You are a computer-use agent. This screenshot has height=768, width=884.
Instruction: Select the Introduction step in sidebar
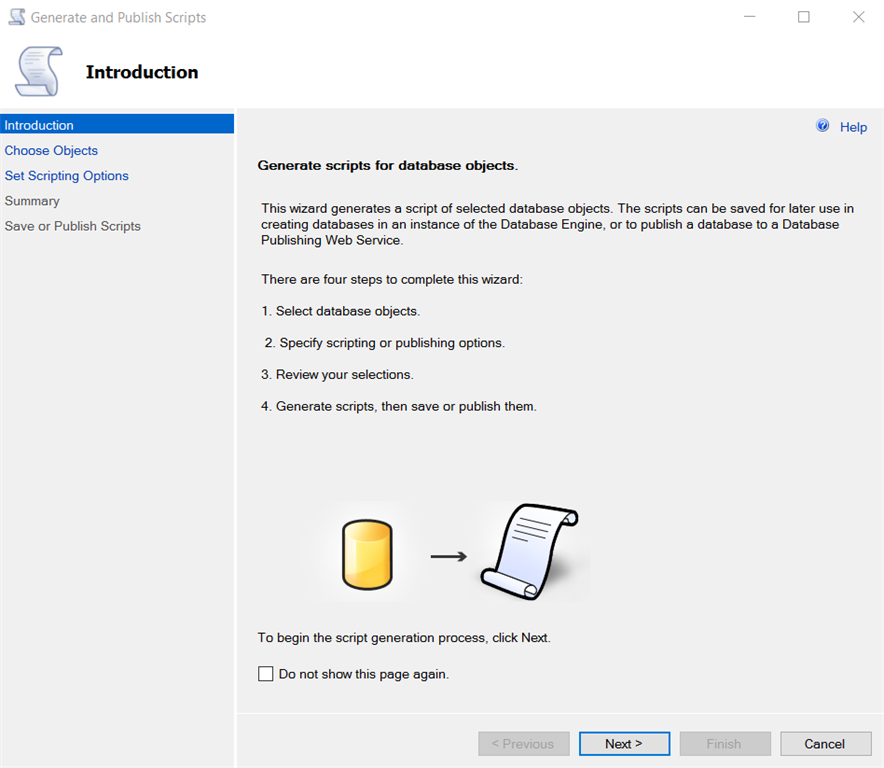pyautogui.click(x=40, y=125)
